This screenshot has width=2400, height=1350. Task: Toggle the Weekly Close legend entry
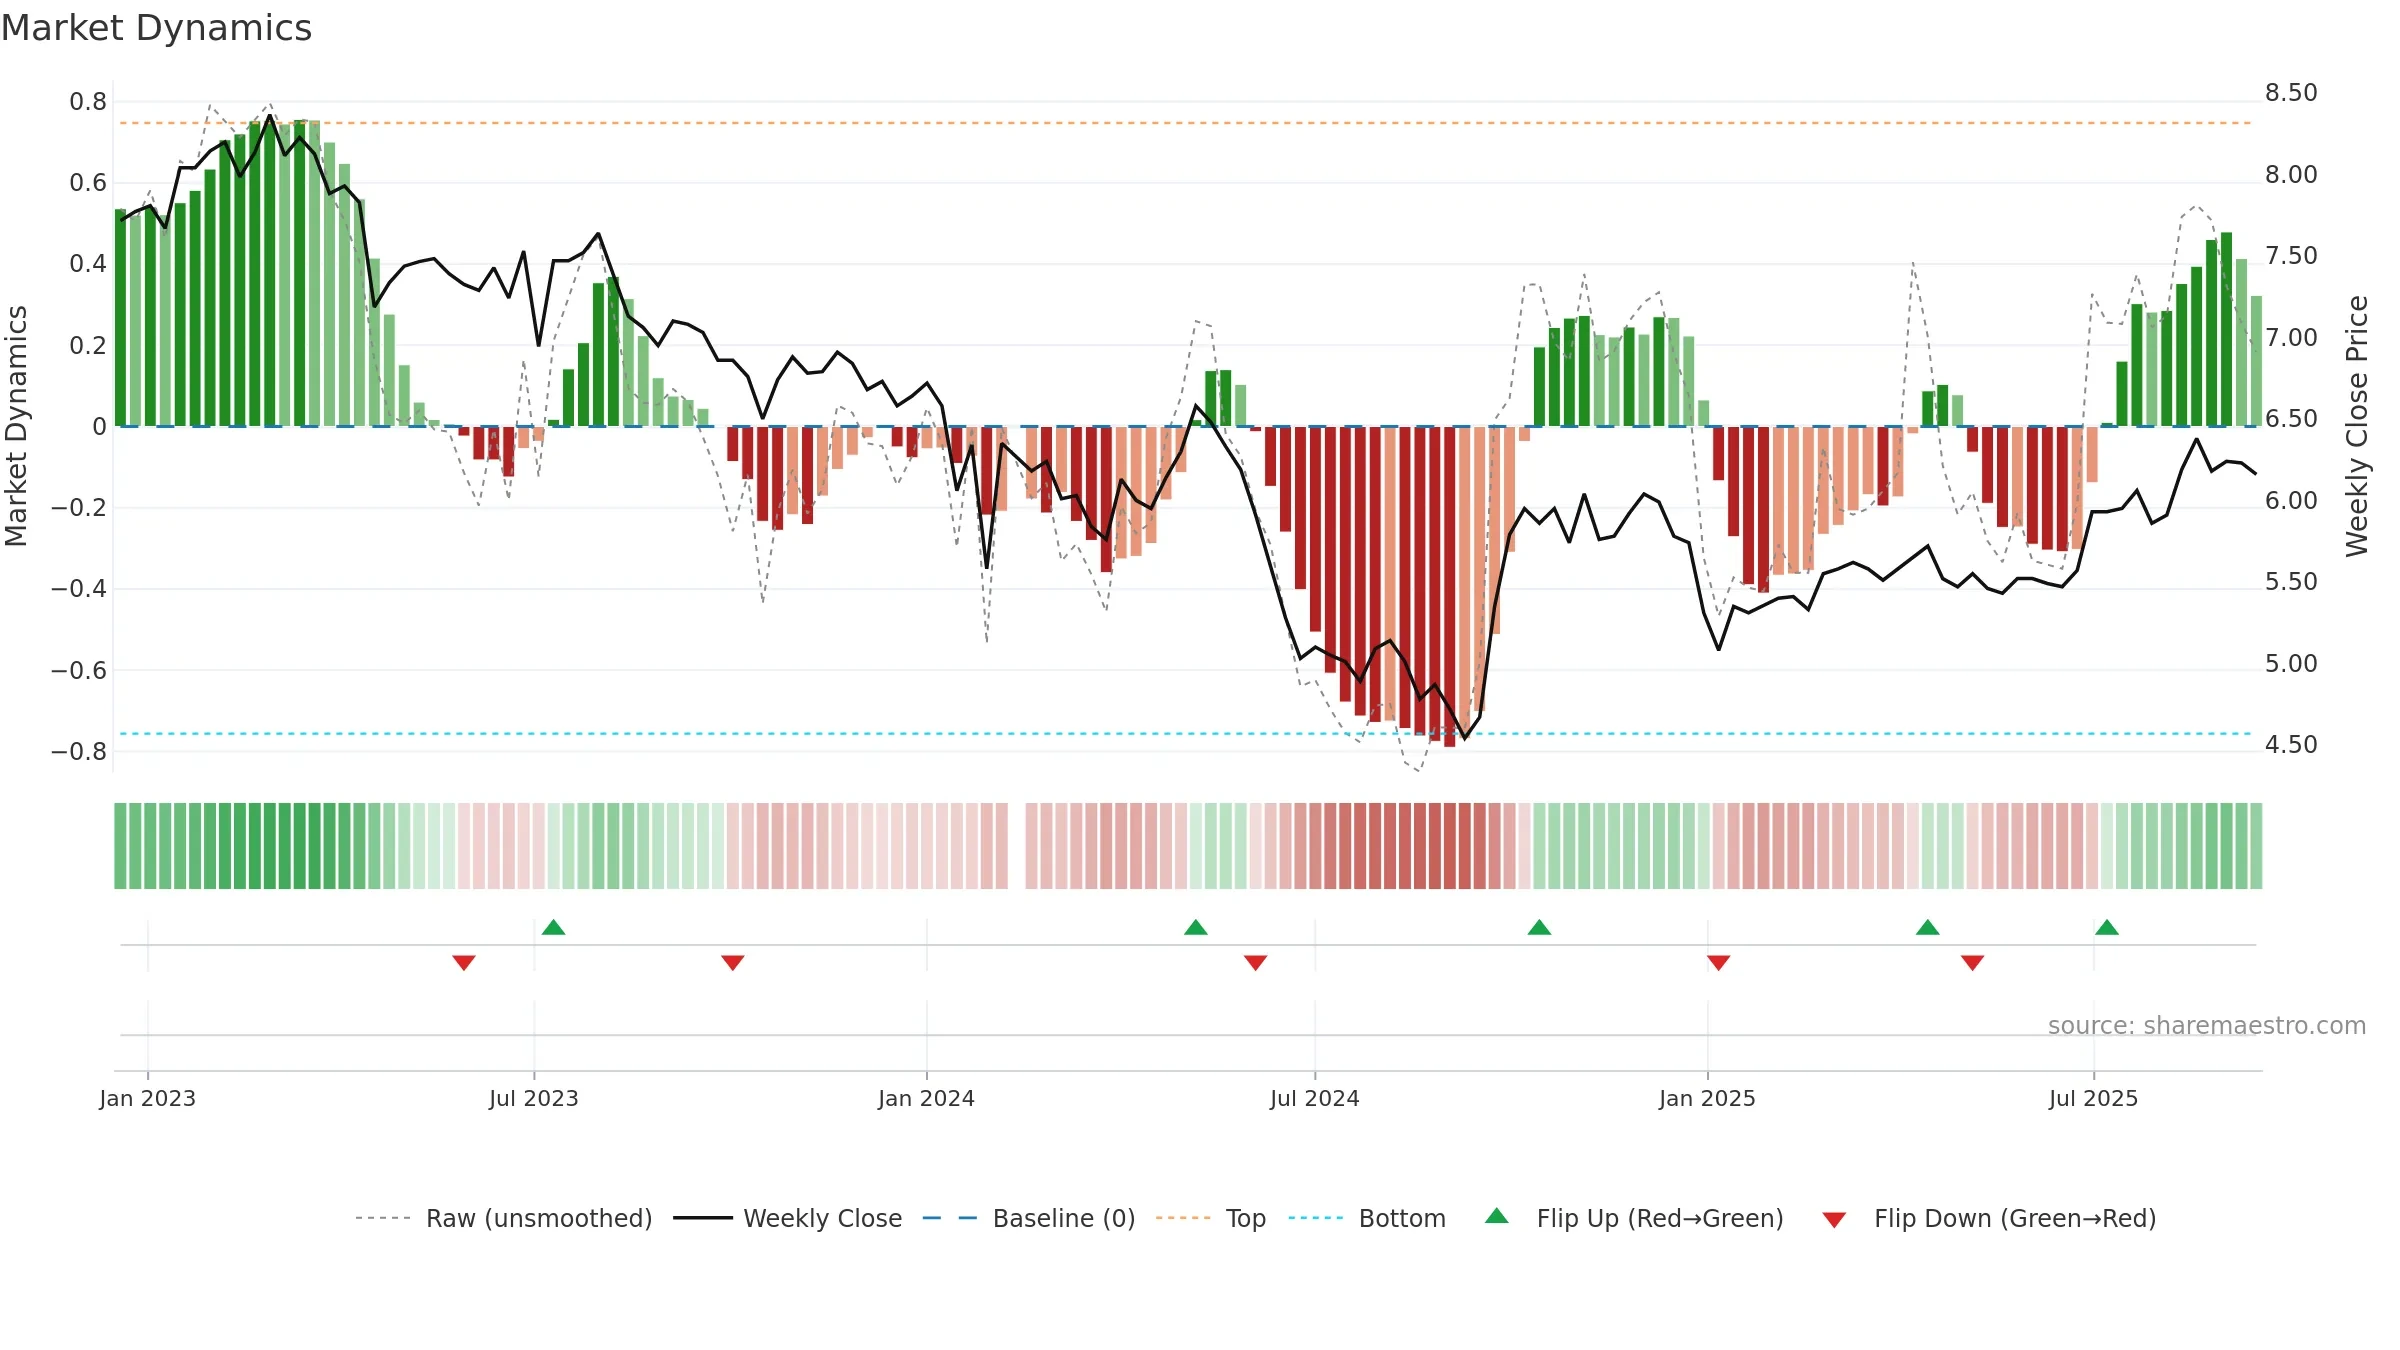click(787, 1218)
